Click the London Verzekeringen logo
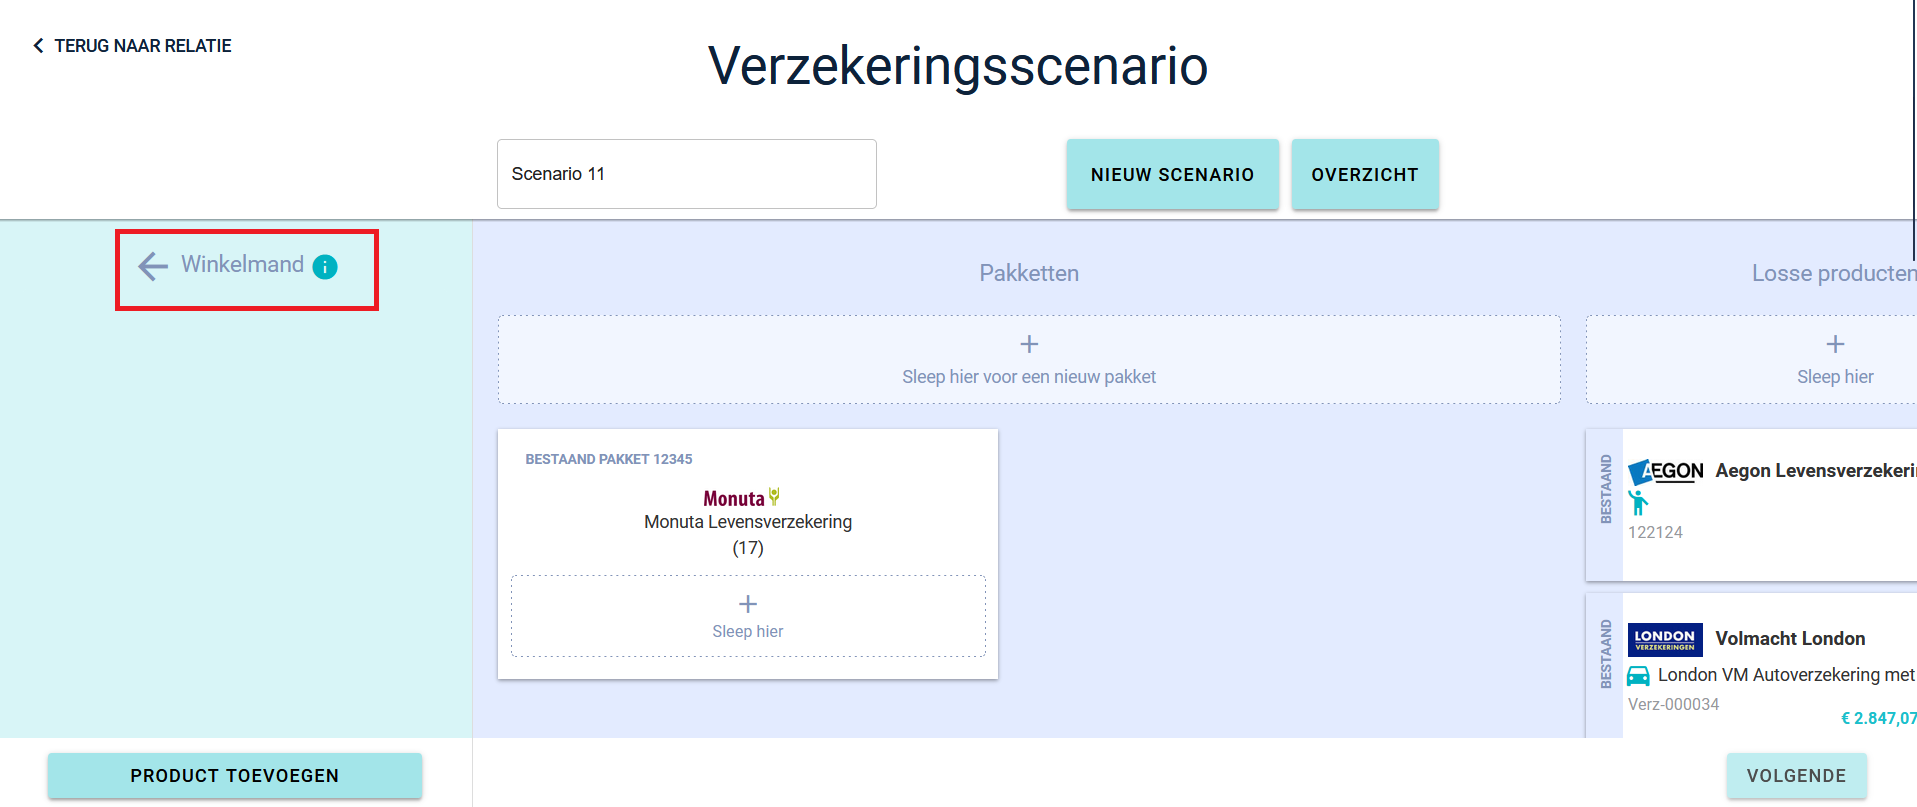This screenshot has height=807, width=1917. pos(1665,640)
